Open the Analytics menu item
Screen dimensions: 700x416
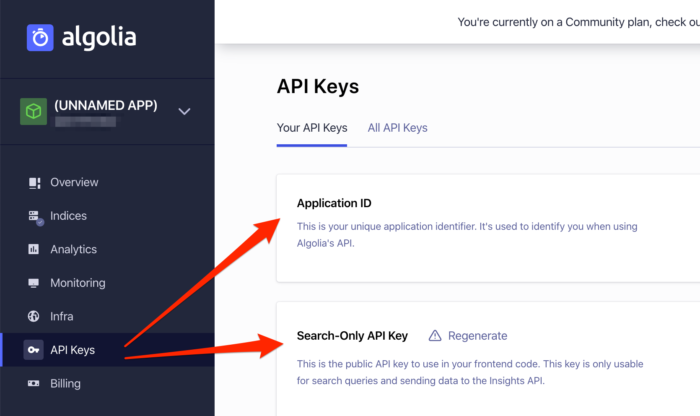(73, 250)
